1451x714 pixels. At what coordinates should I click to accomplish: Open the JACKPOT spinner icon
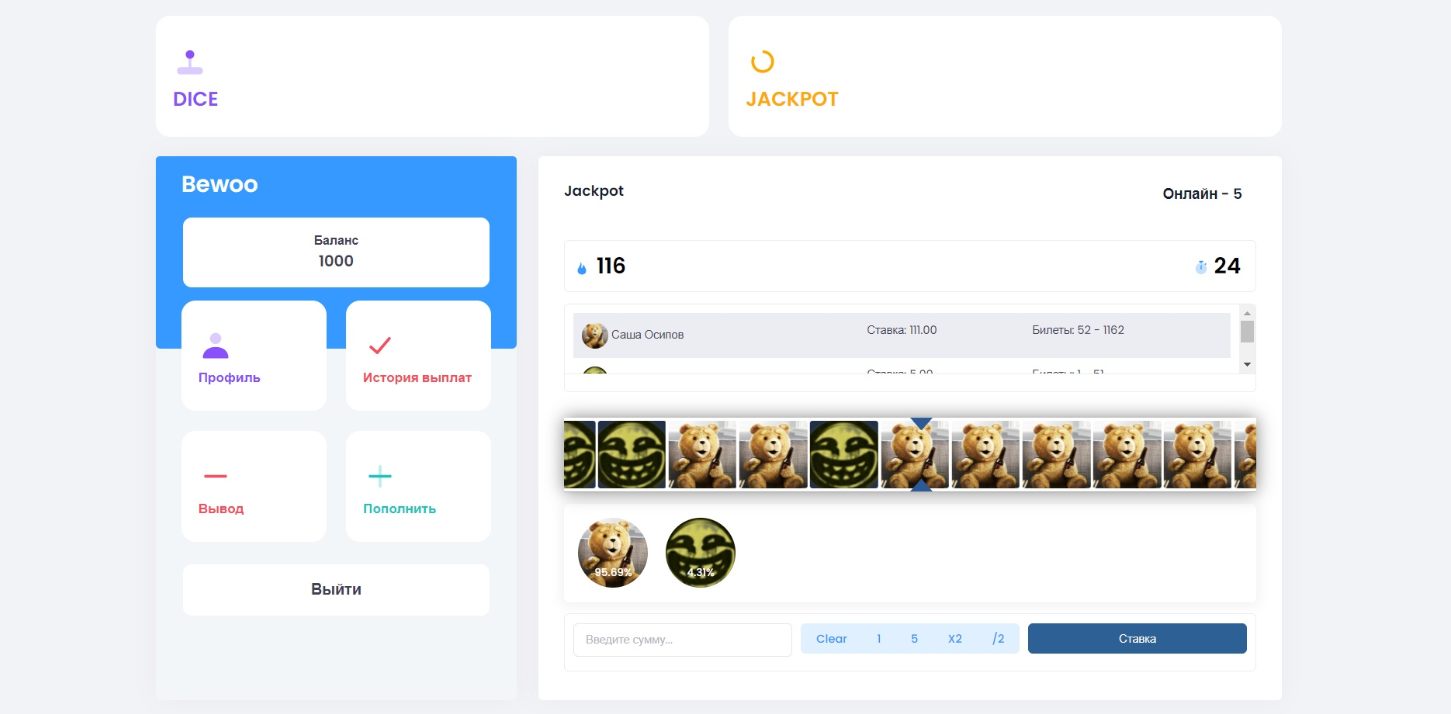[x=762, y=62]
